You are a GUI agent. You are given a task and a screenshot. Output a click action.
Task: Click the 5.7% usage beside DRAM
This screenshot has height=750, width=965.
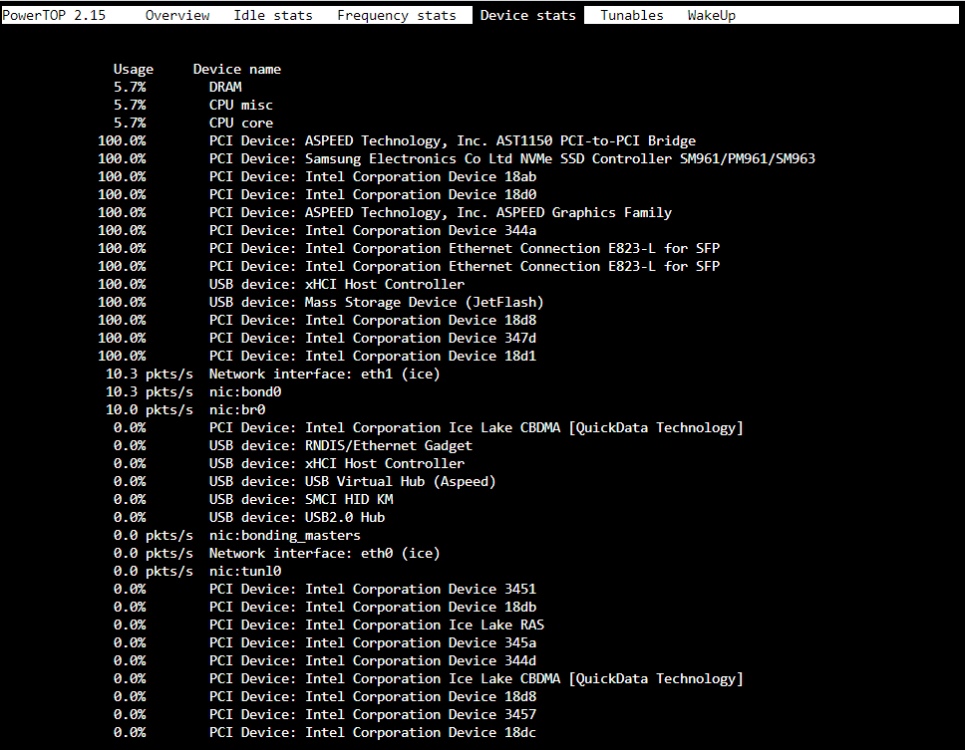point(129,87)
